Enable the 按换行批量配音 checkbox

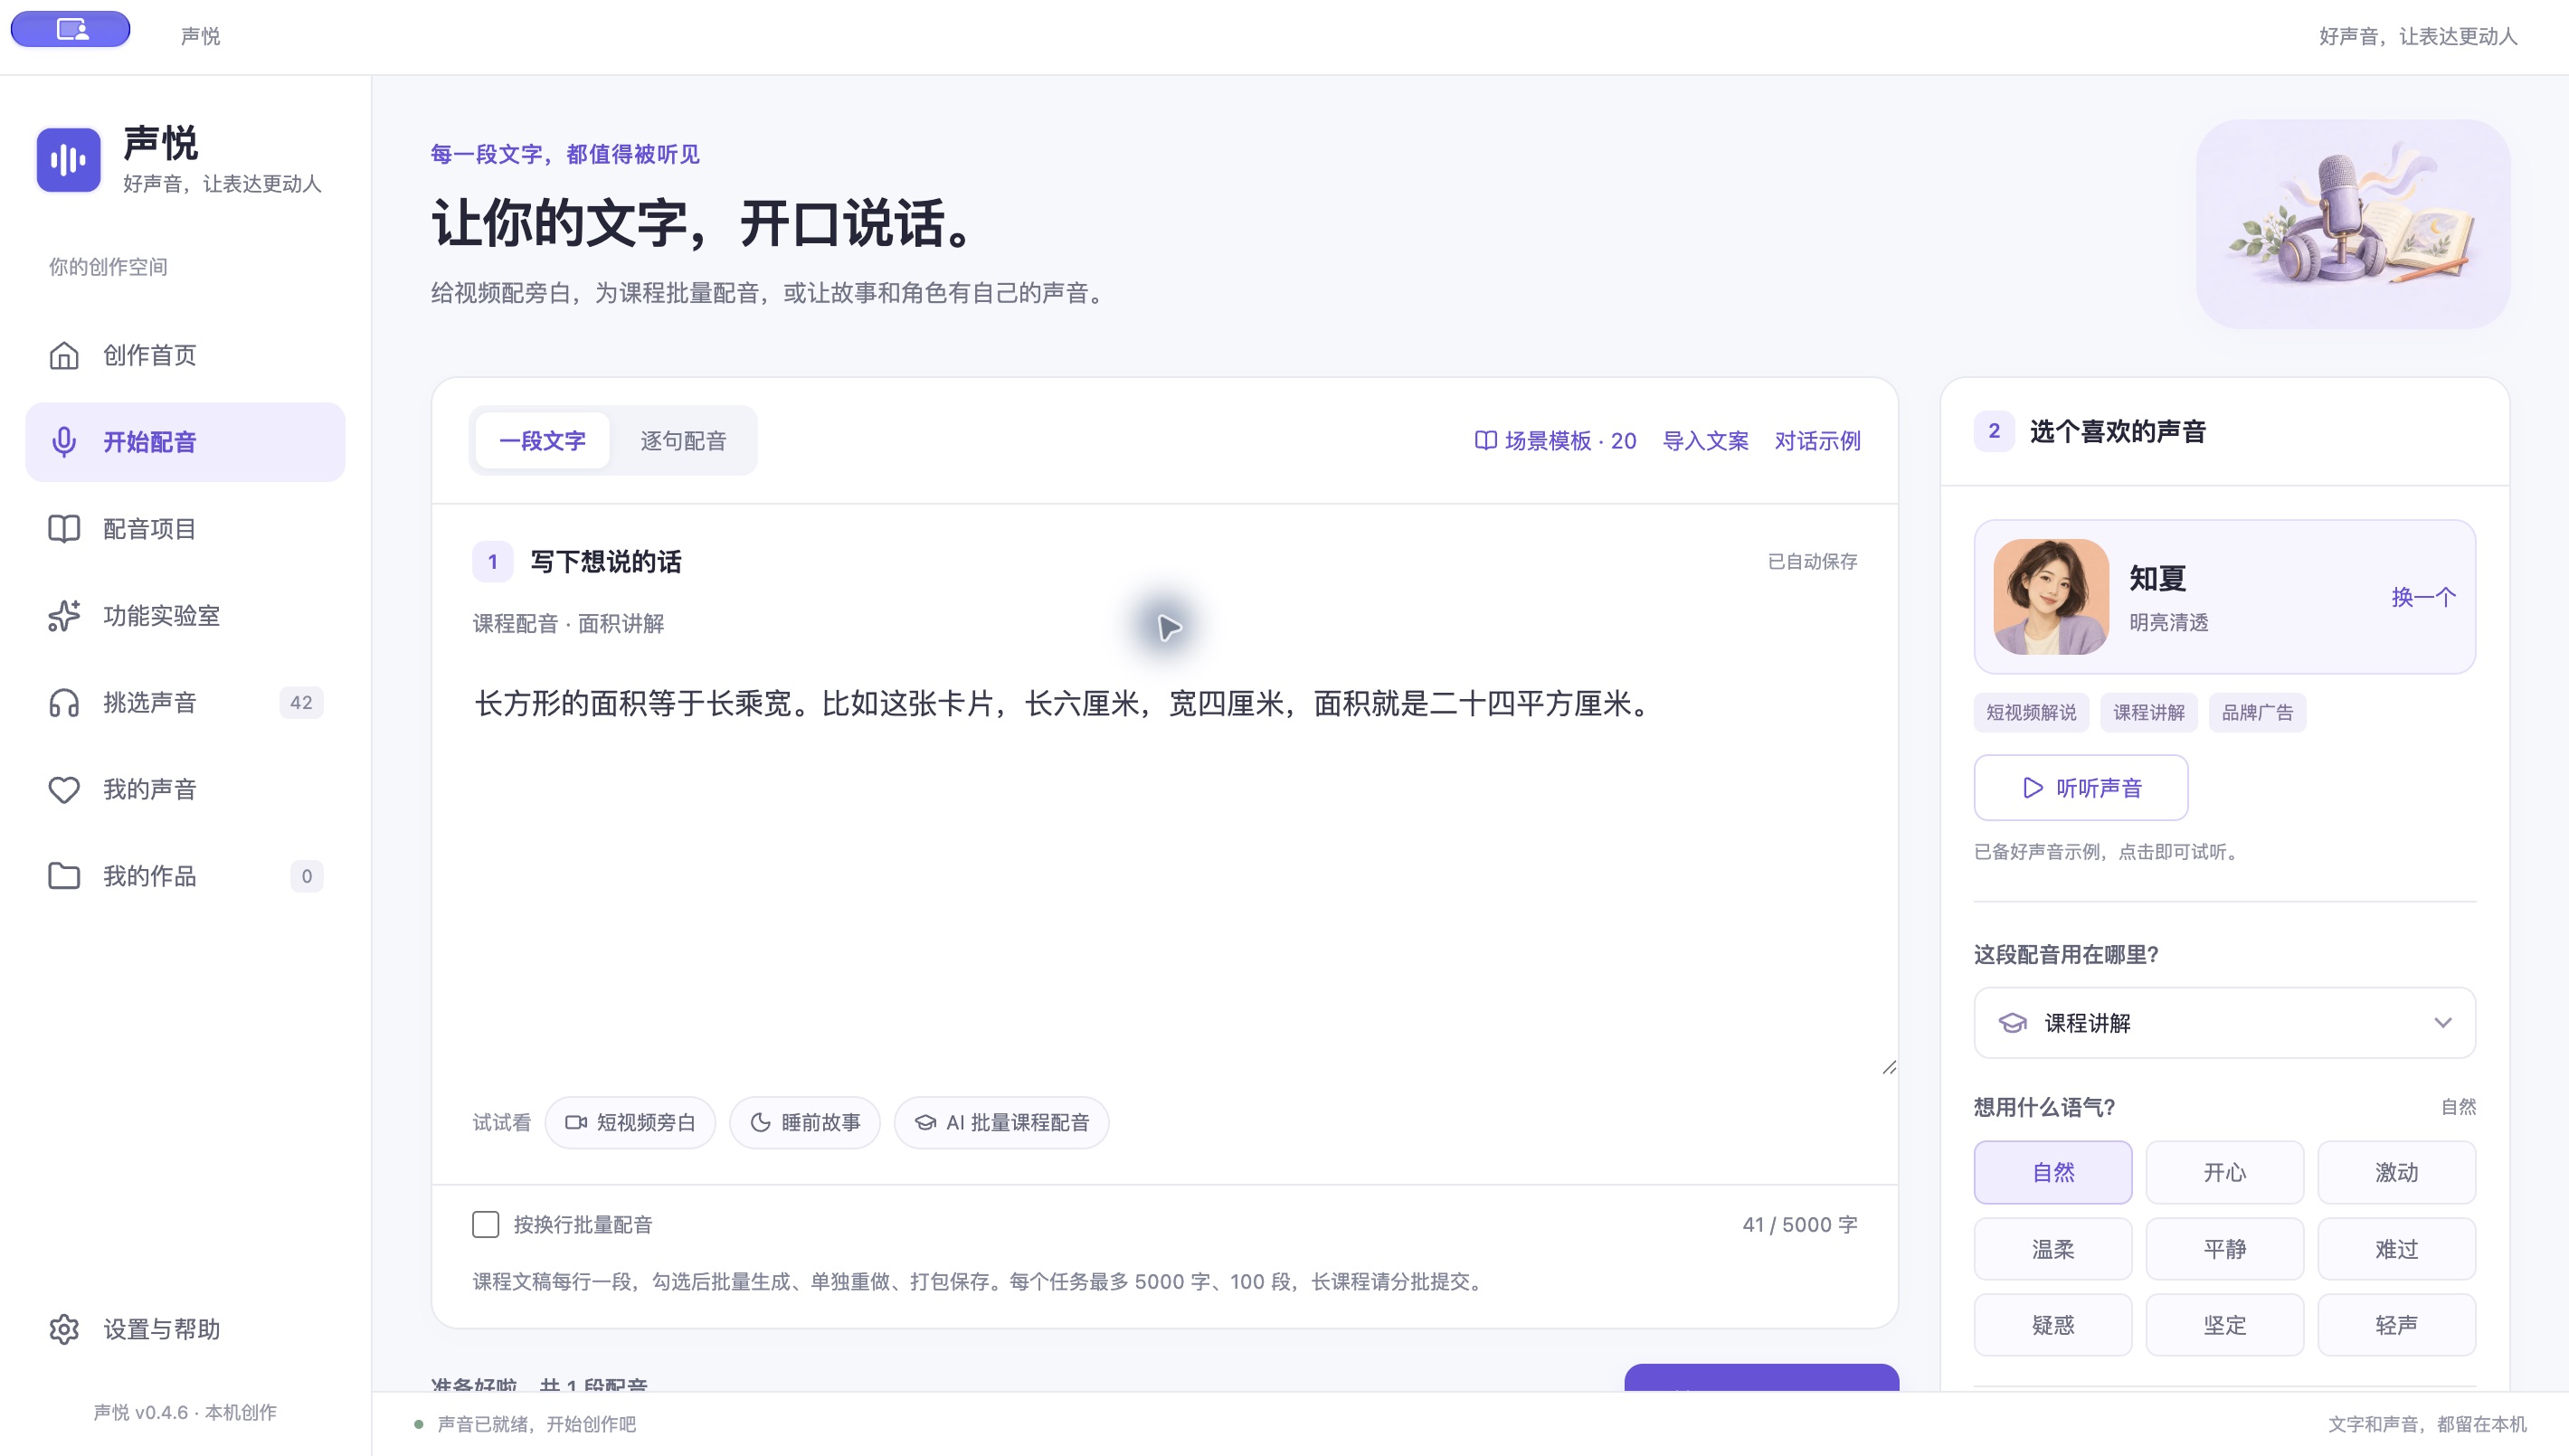click(x=486, y=1224)
